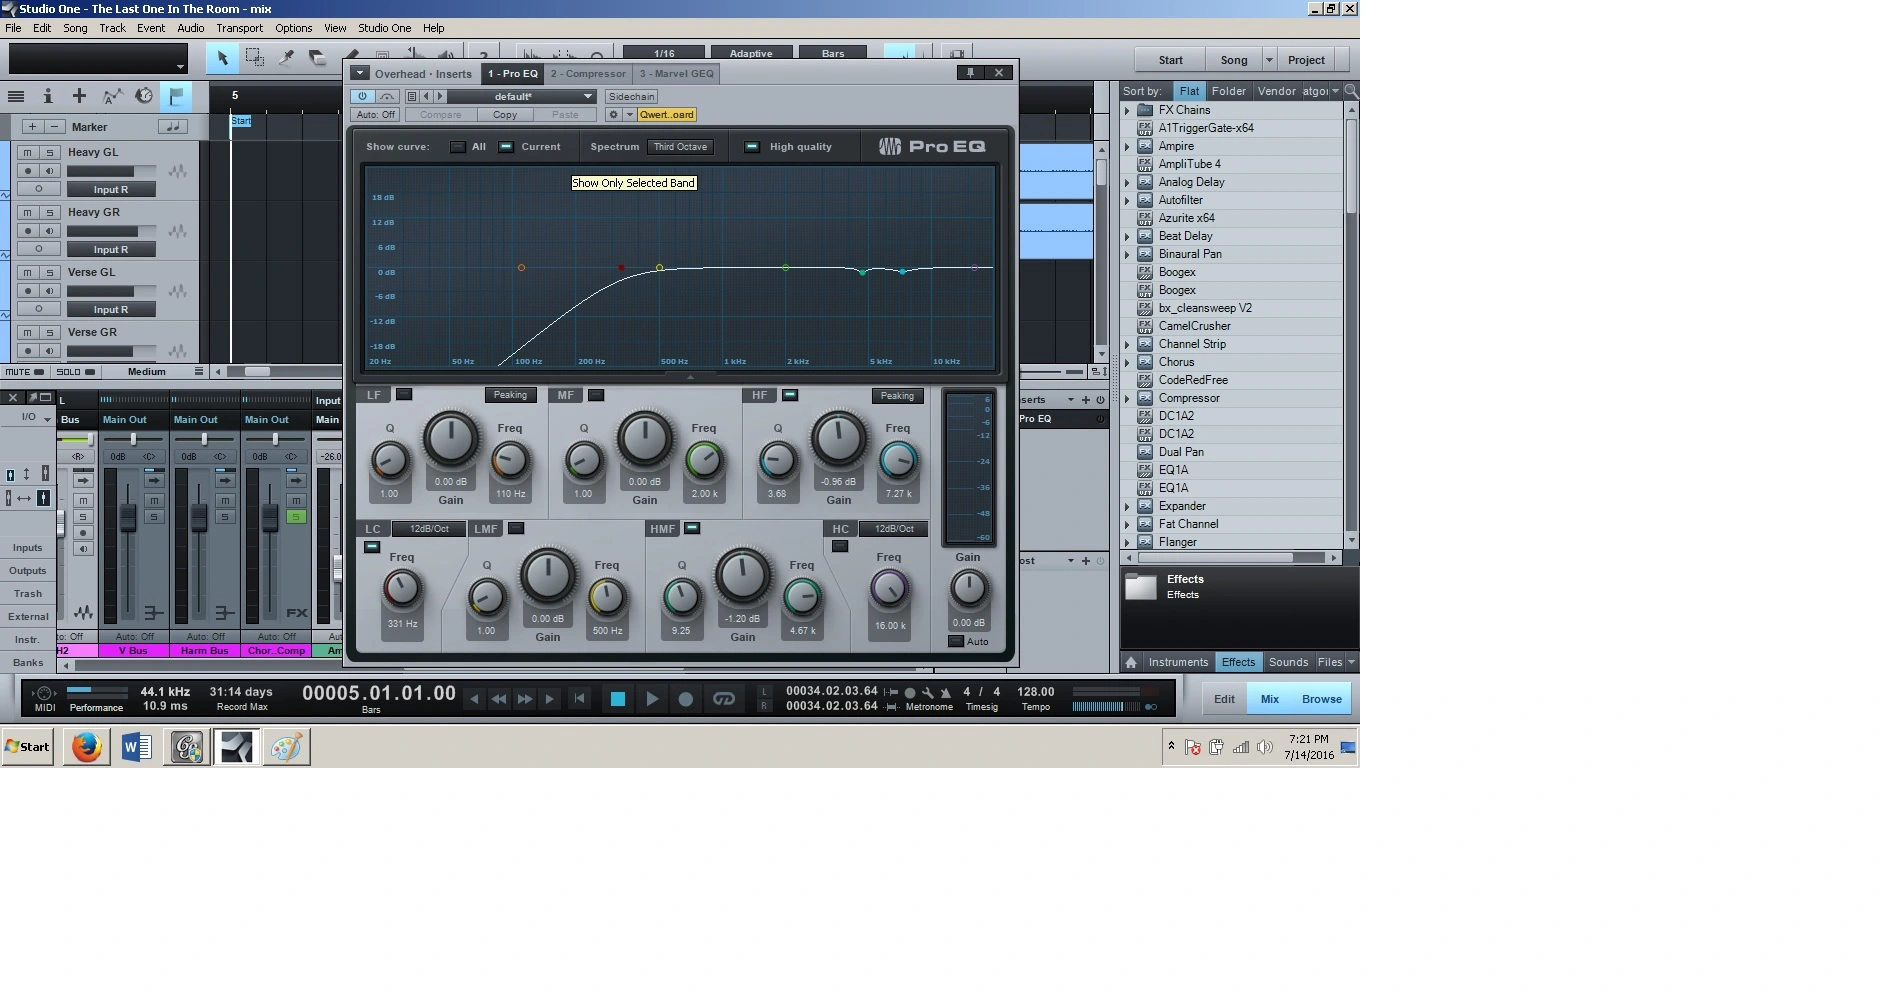1884x998 pixels.
Task: Toggle Show curve Current
Action: click(x=506, y=147)
